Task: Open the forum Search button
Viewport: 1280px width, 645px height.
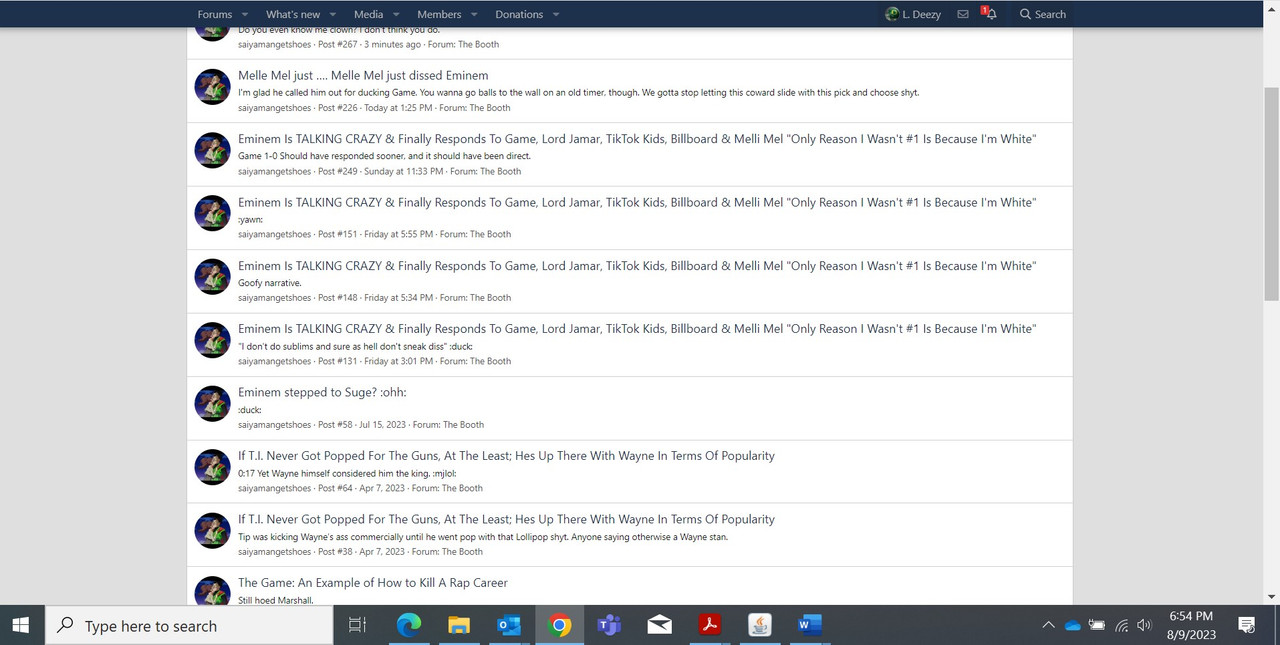Action: coord(1043,14)
